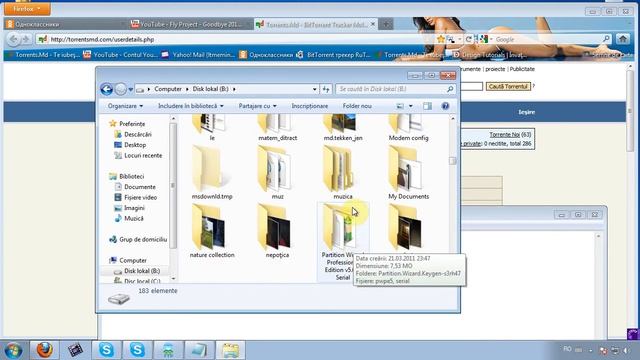Select the My Documents folder
The image size is (640, 360).
pyautogui.click(x=408, y=173)
